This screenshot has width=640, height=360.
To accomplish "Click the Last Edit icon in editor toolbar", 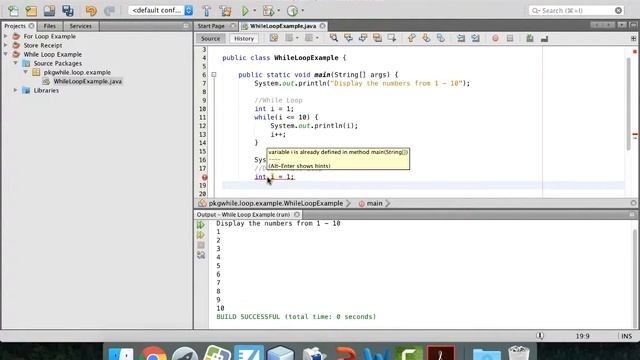I will (274, 38).
